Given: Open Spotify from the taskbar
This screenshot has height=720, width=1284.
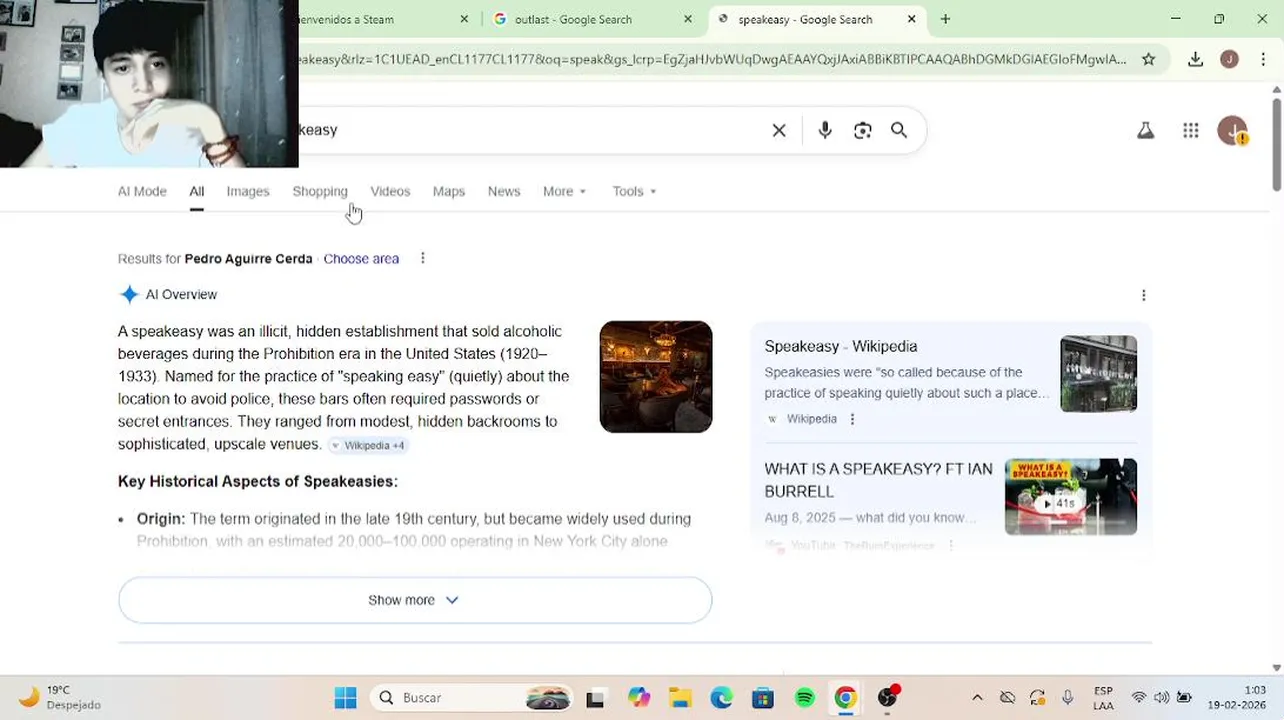Looking at the screenshot, I should pyautogui.click(x=804, y=698).
